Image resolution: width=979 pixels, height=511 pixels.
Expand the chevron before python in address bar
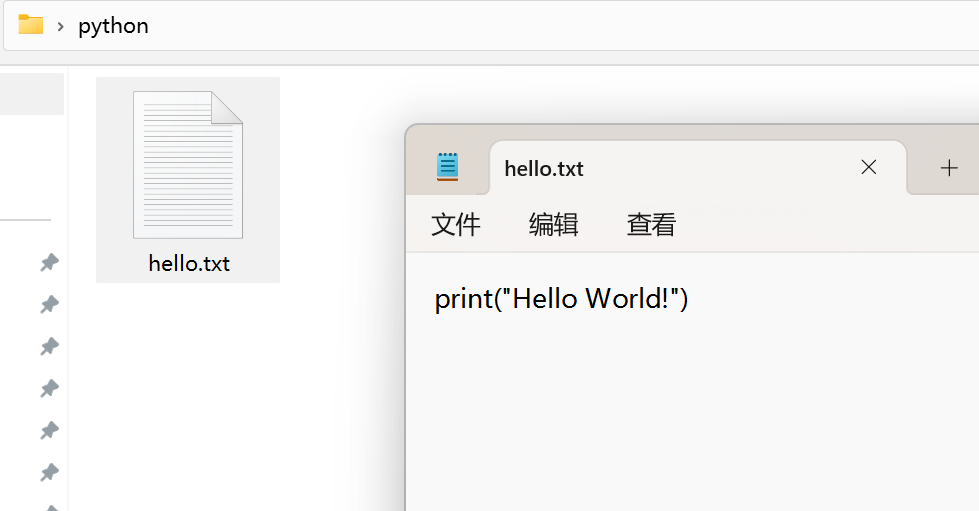(x=61, y=26)
